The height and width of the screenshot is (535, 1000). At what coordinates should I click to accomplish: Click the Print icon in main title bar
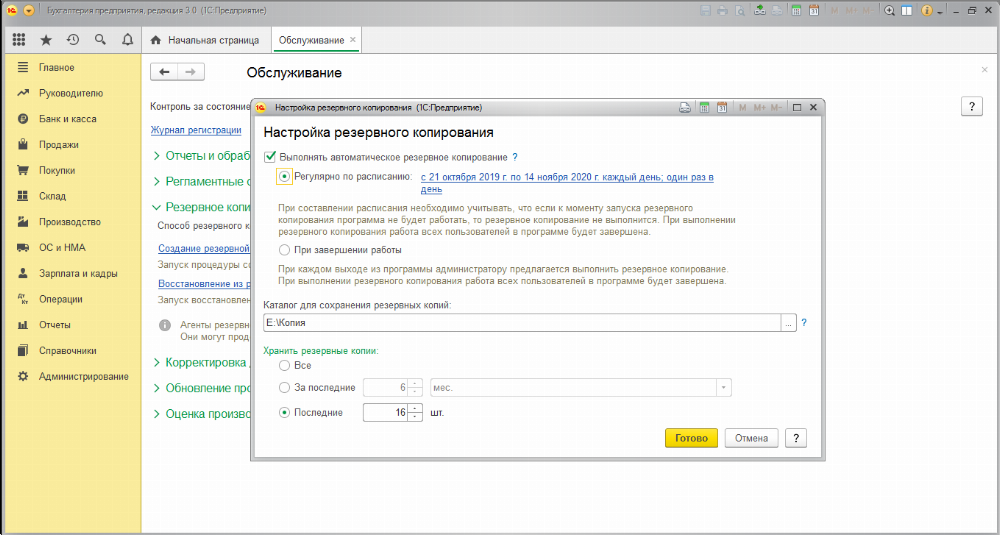723,11
